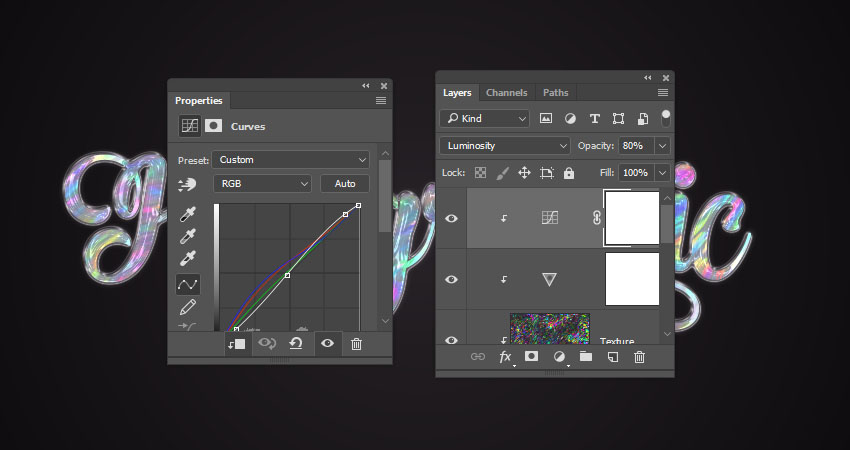Switch to the Paths tab
850x450 pixels.
(555, 93)
